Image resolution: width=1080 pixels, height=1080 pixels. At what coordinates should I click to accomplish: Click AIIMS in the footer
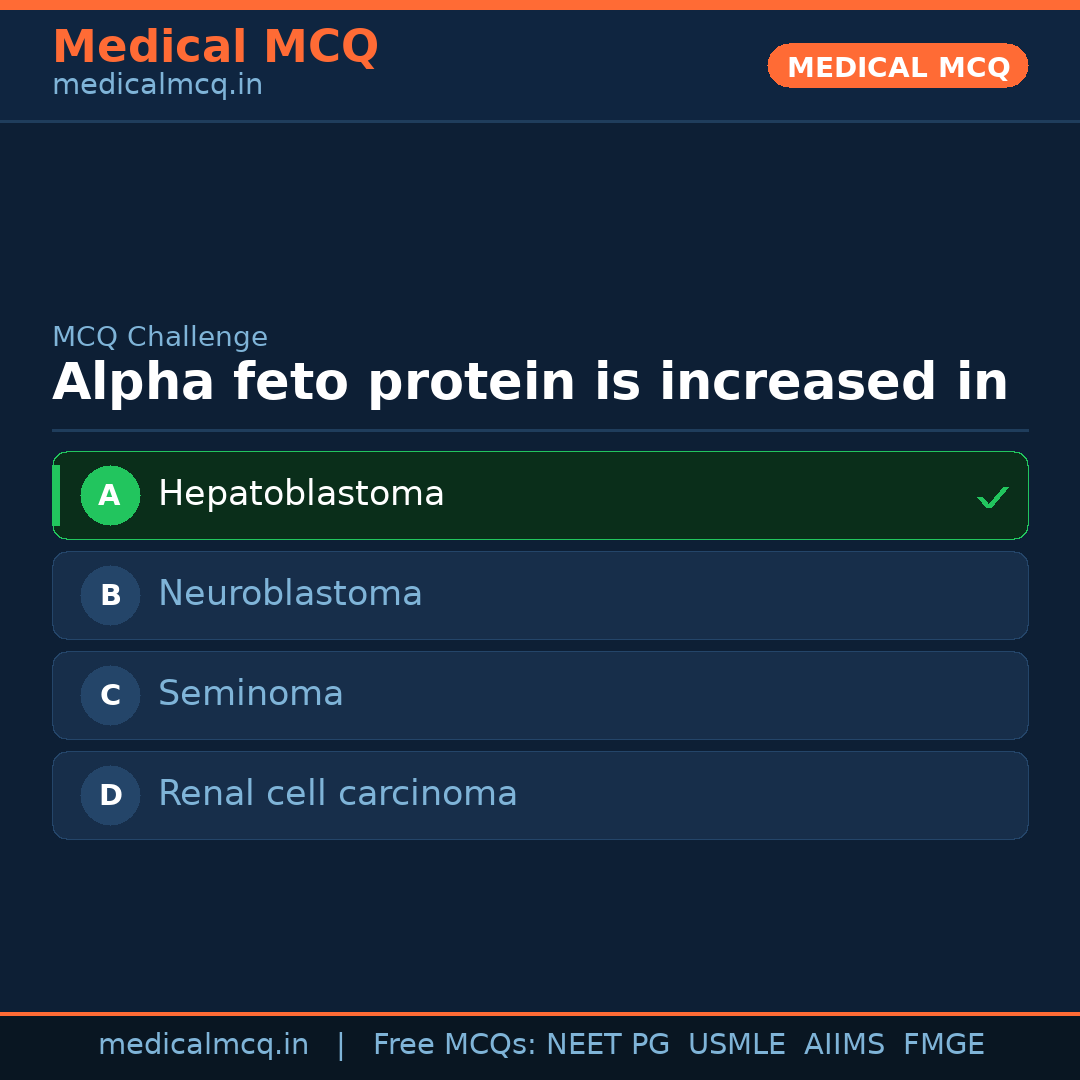(x=844, y=1045)
